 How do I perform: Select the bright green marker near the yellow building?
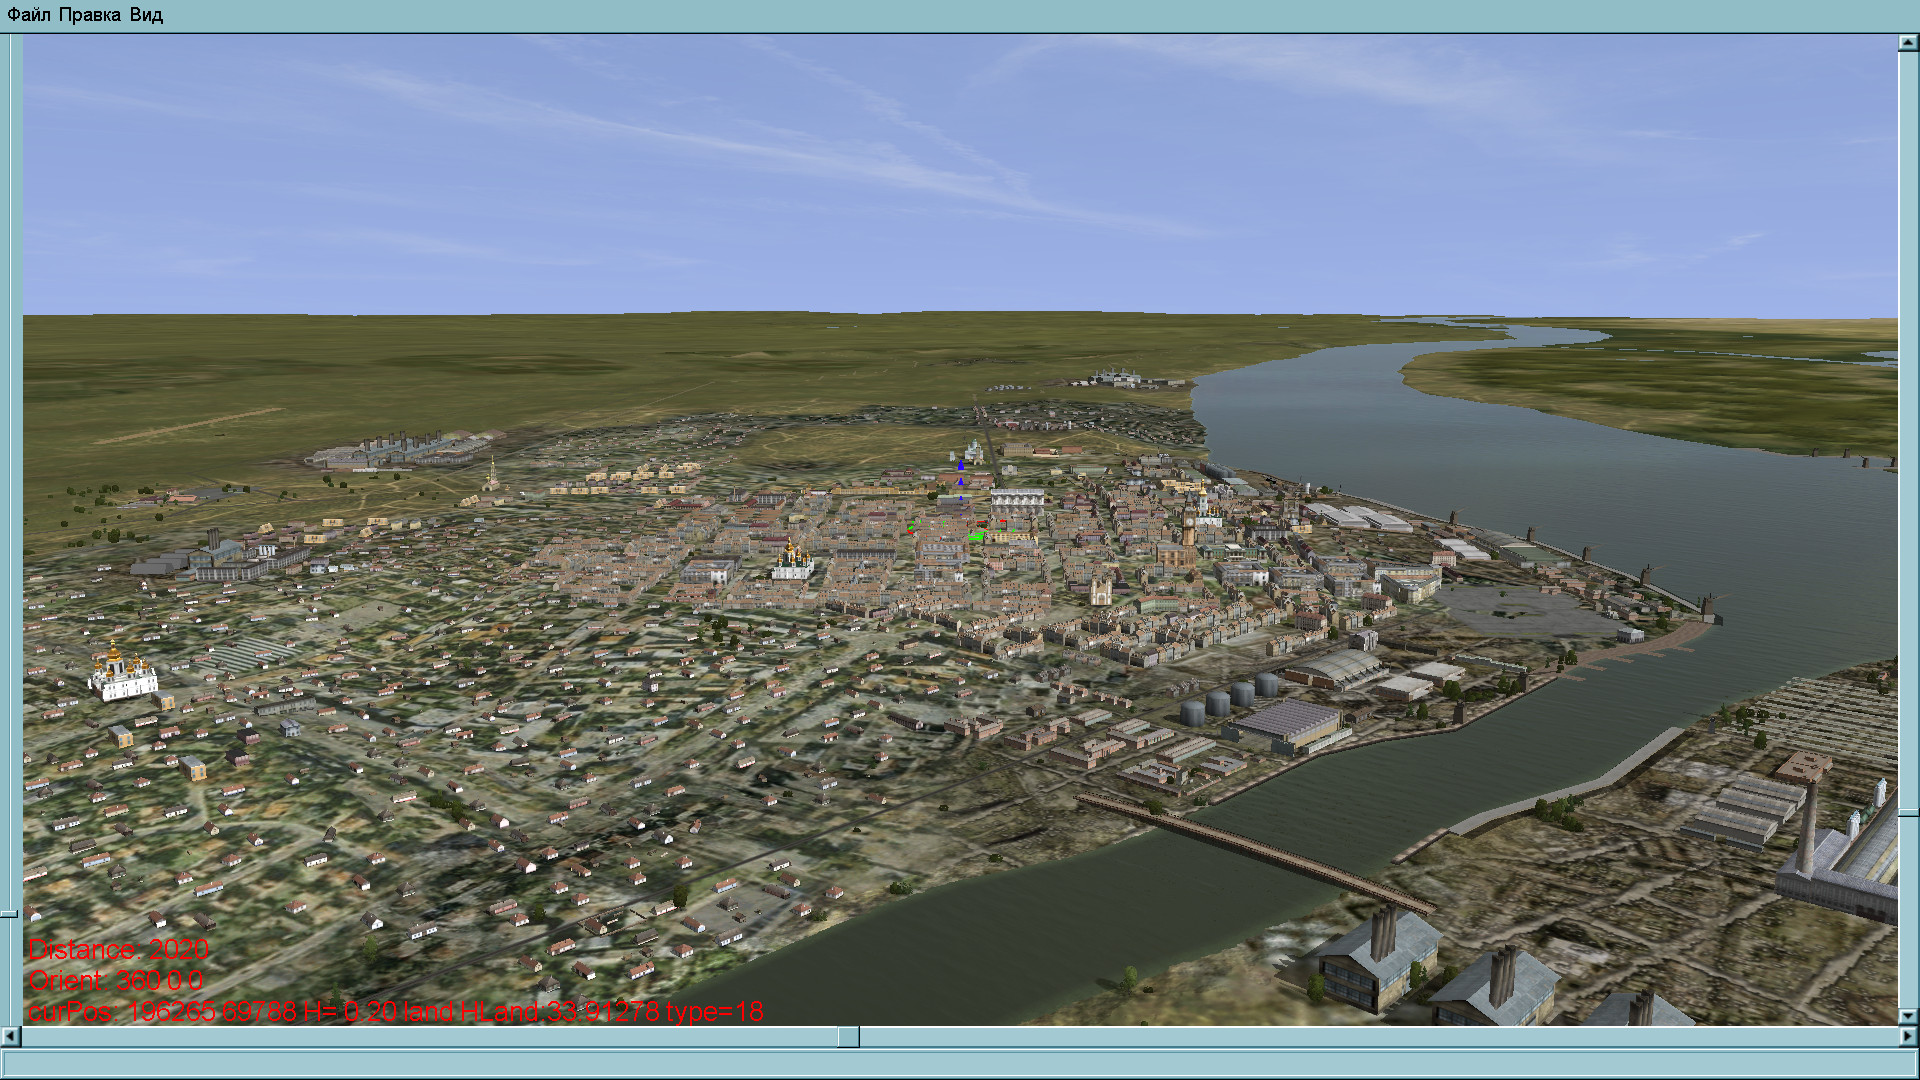coord(975,537)
